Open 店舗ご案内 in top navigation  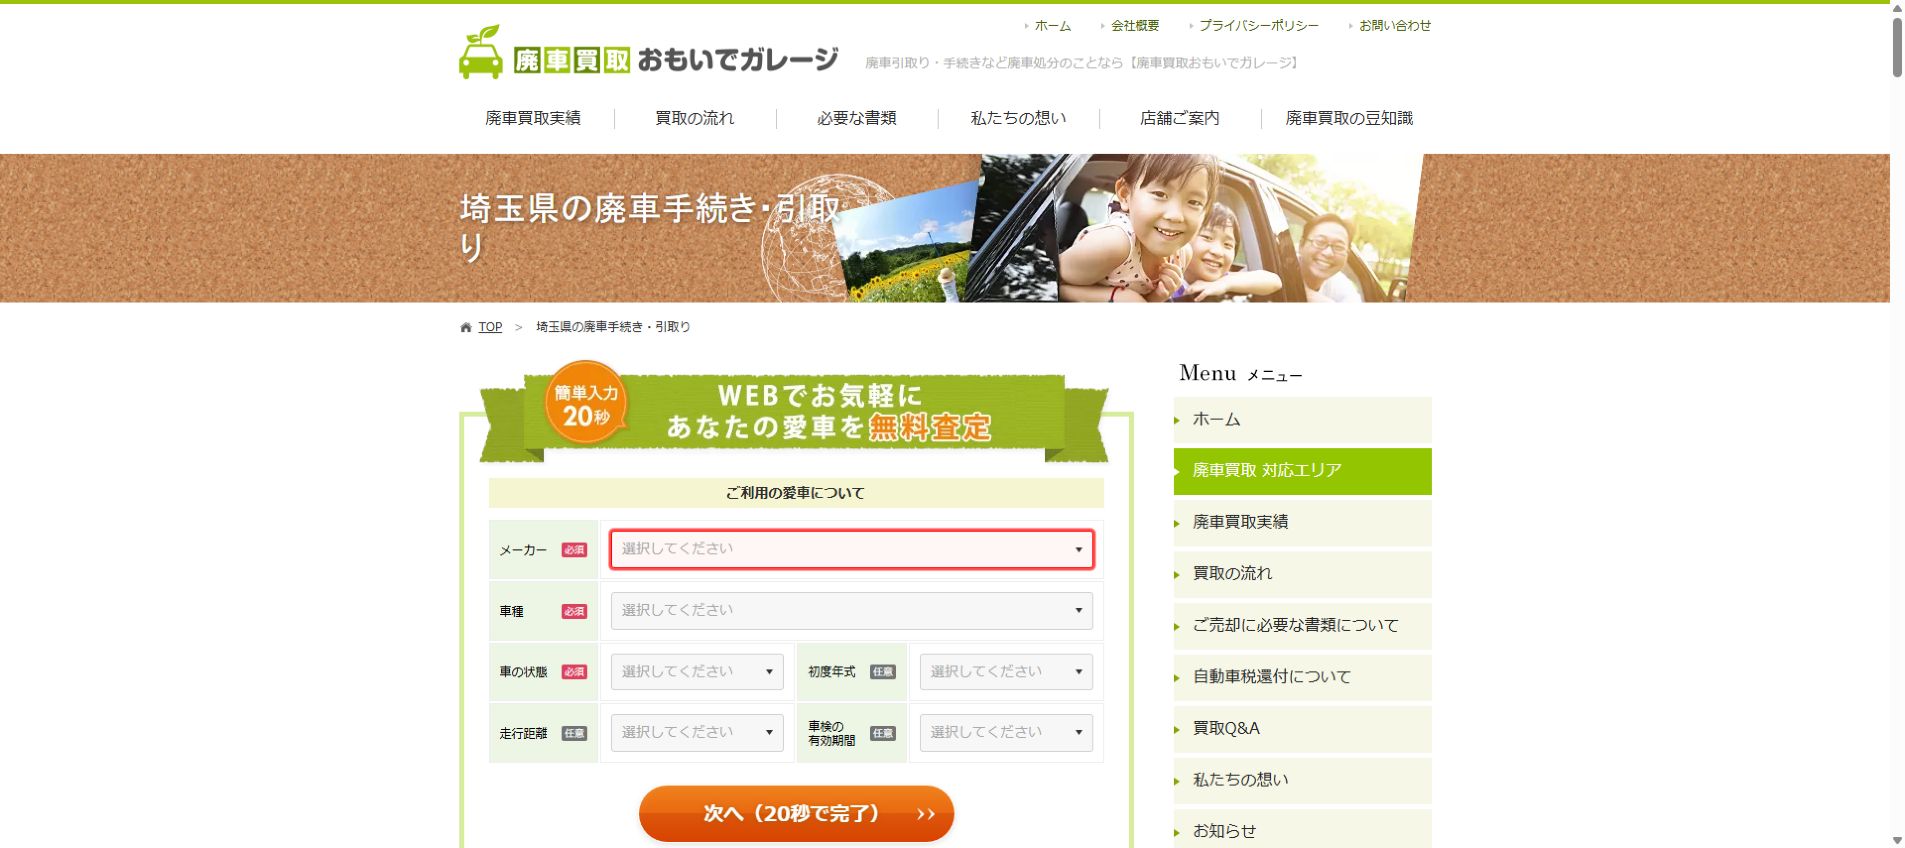[x=1180, y=118]
